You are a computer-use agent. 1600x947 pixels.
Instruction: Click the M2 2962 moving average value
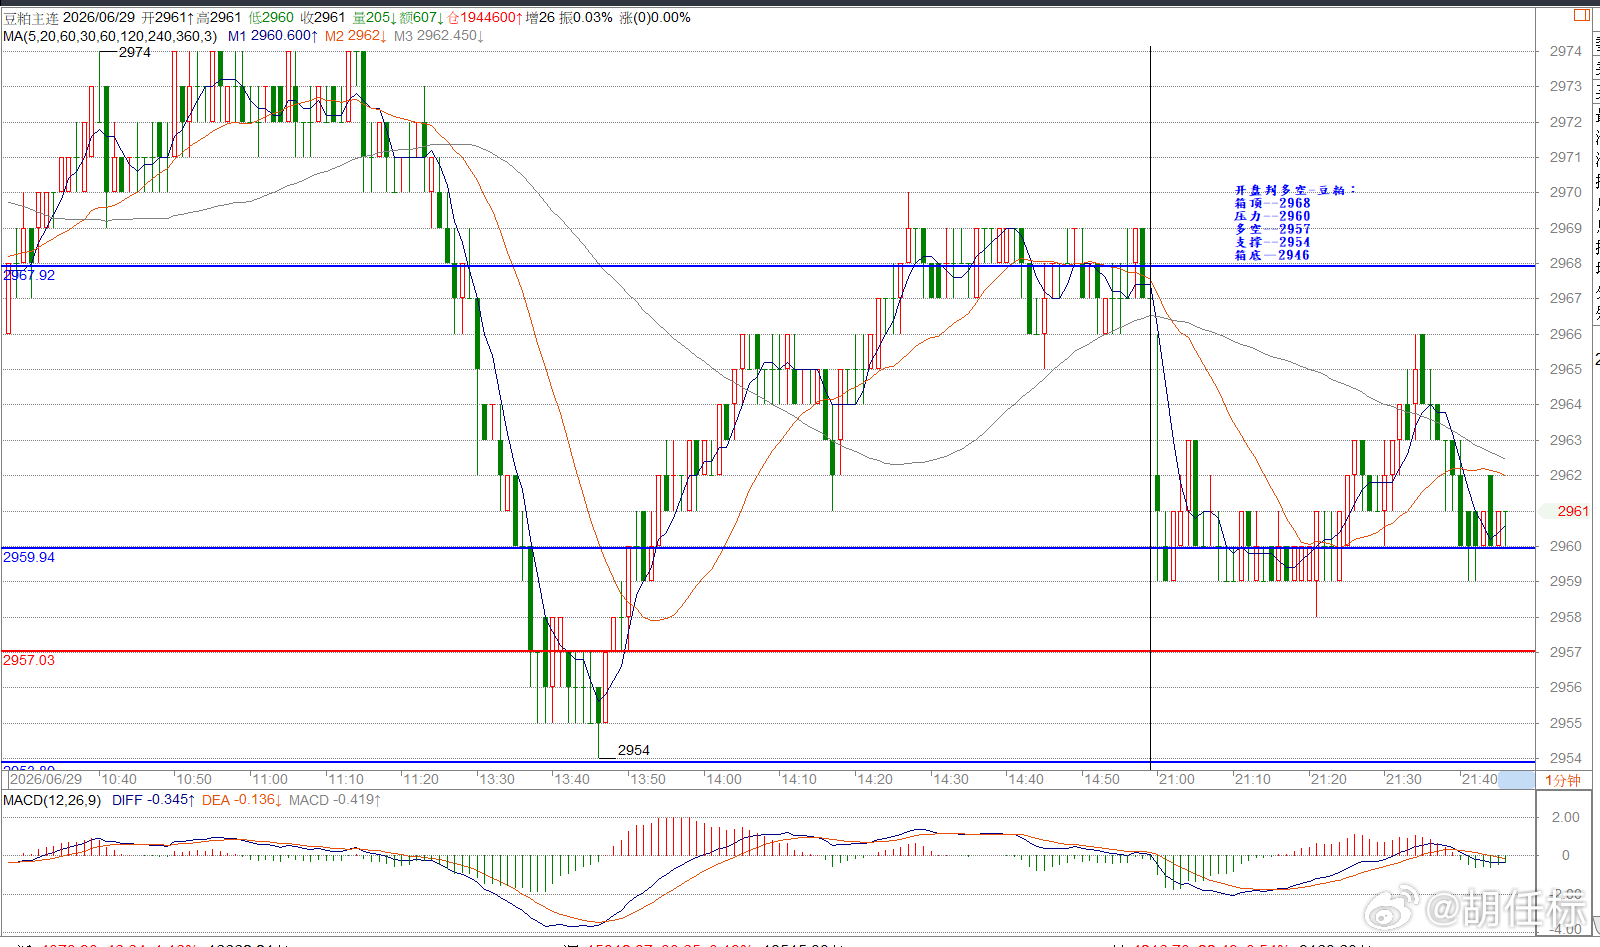pos(355,36)
